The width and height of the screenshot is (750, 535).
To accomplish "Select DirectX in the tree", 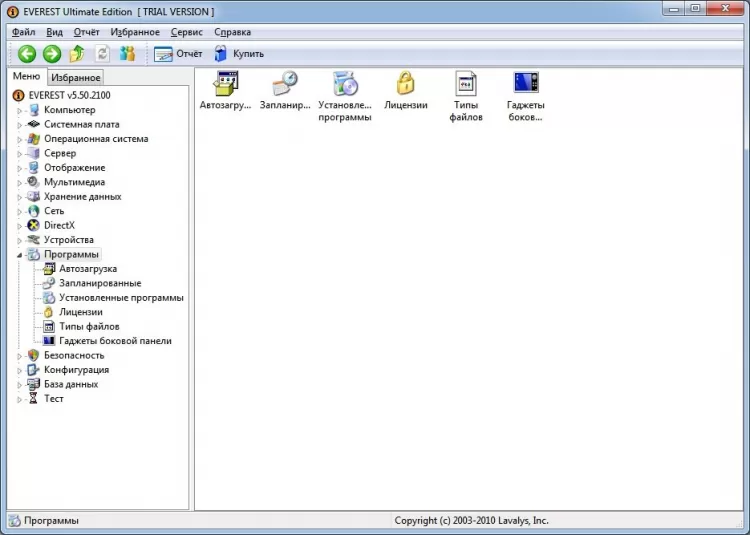I will tap(59, 225).
